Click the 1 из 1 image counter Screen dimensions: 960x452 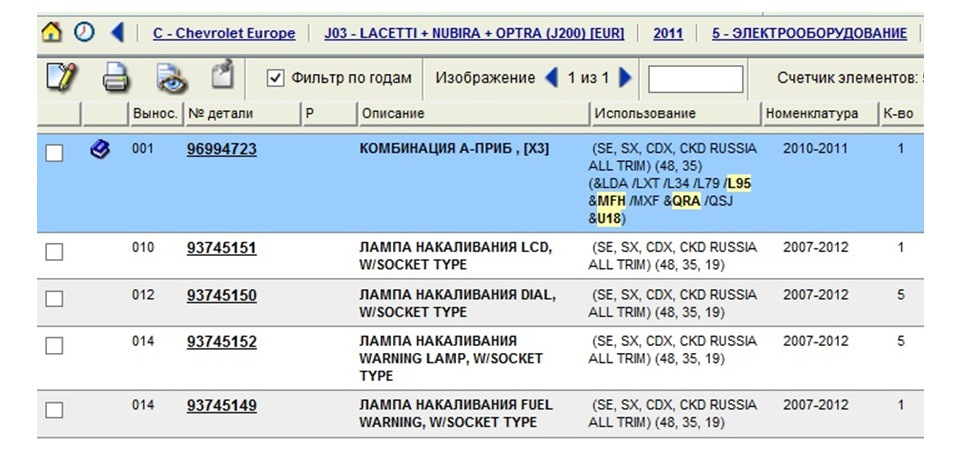(x=588, y=78)
